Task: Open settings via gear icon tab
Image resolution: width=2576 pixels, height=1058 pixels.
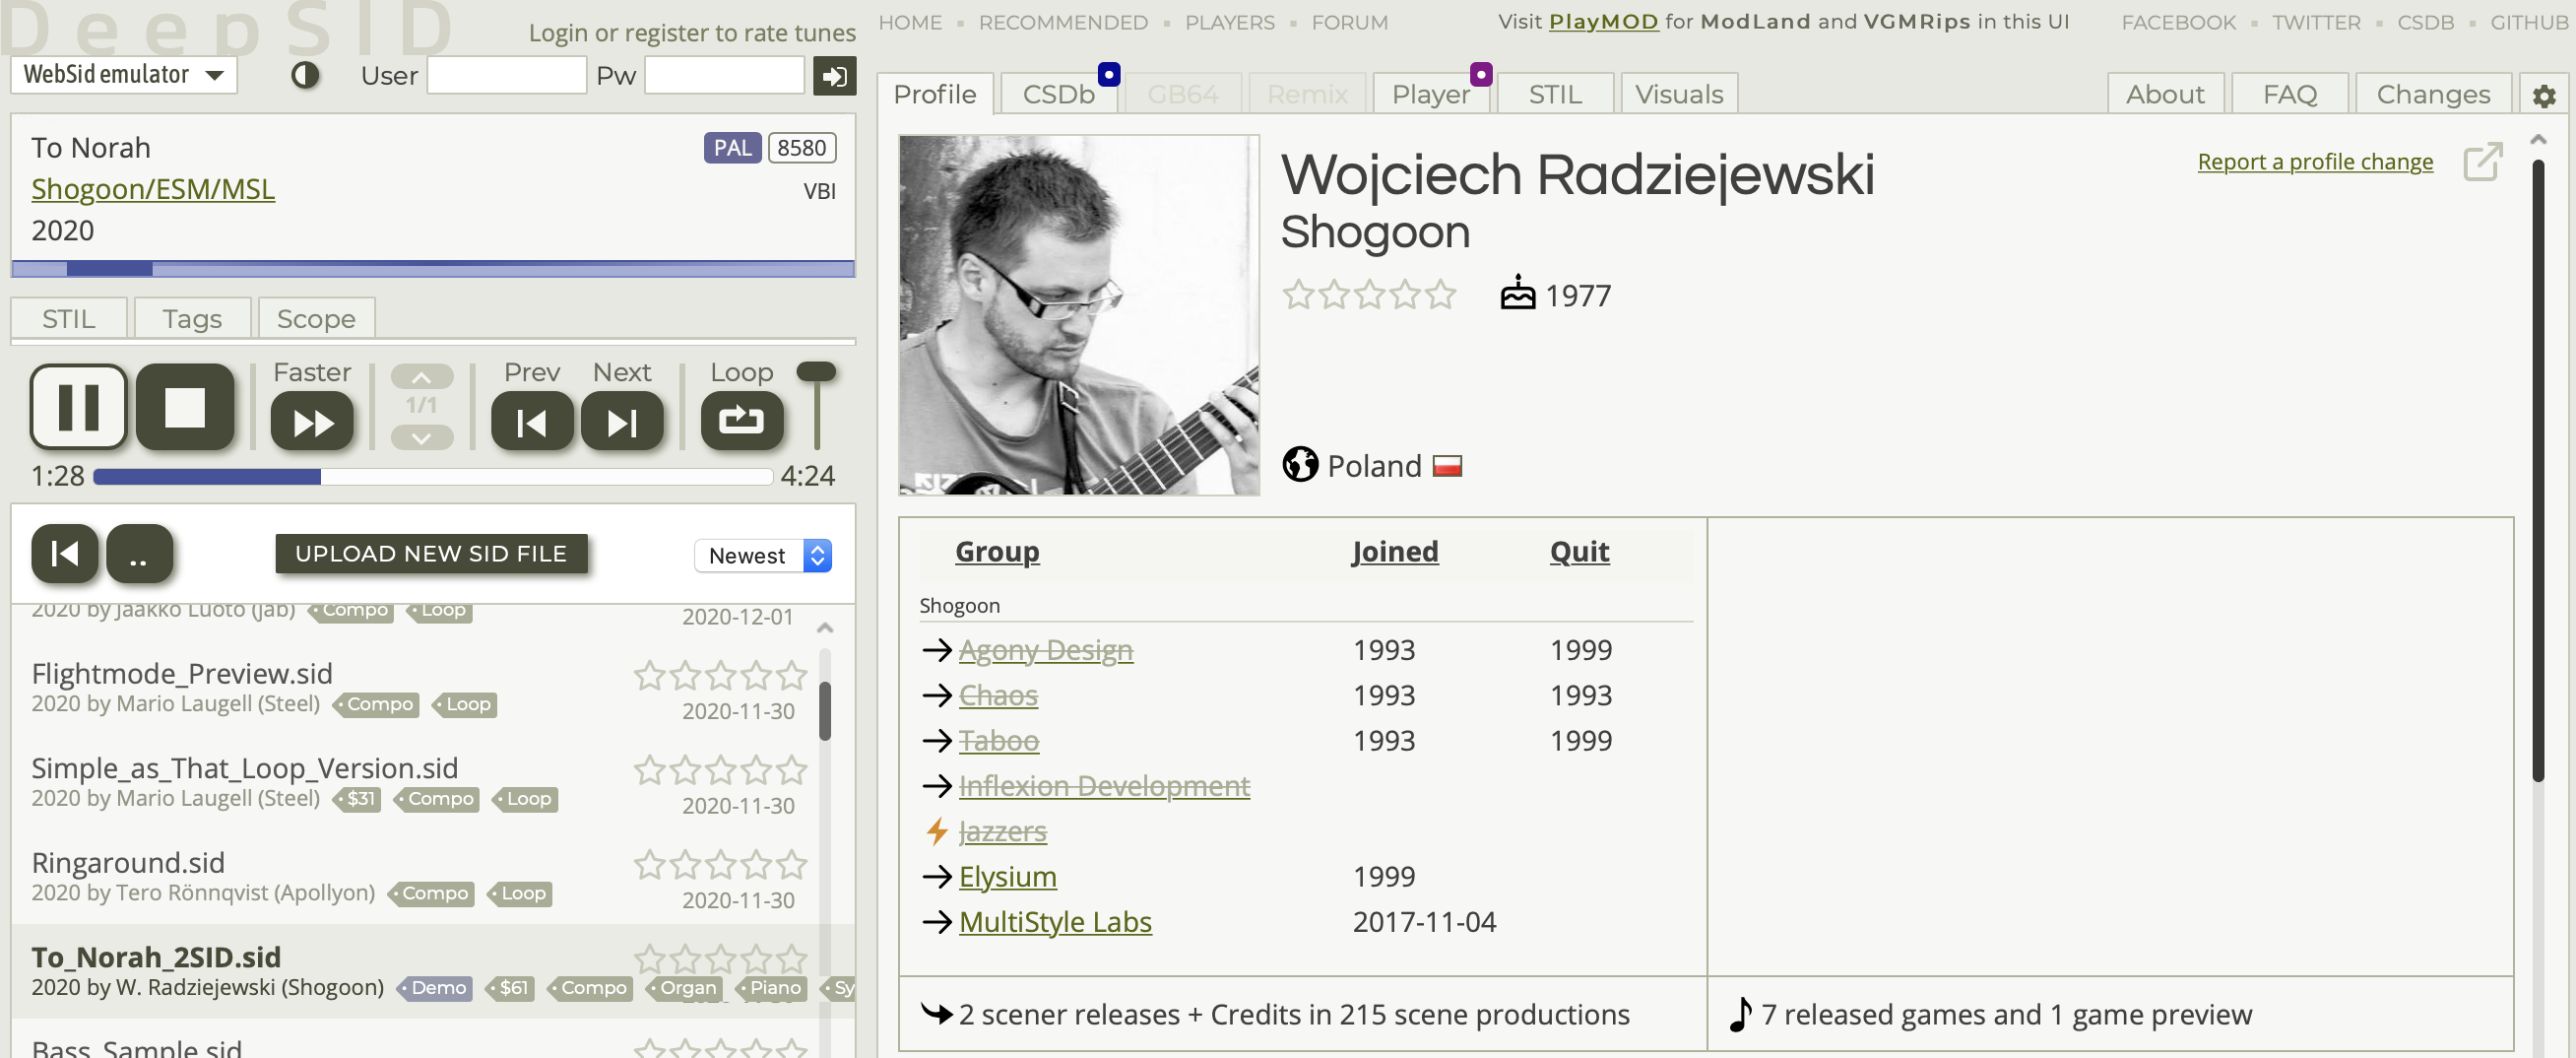Action: tap(2544, 95)
